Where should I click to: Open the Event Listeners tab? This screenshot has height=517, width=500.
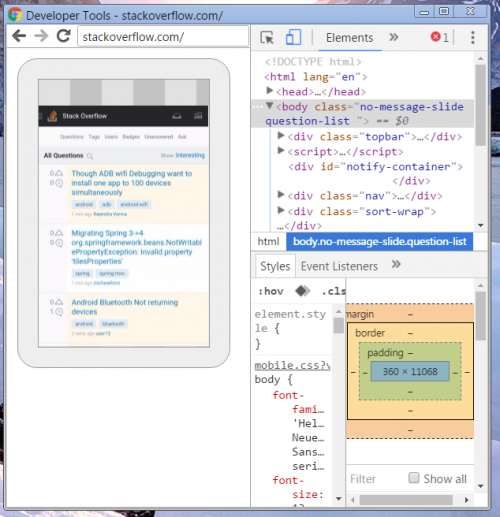point(339,266)
